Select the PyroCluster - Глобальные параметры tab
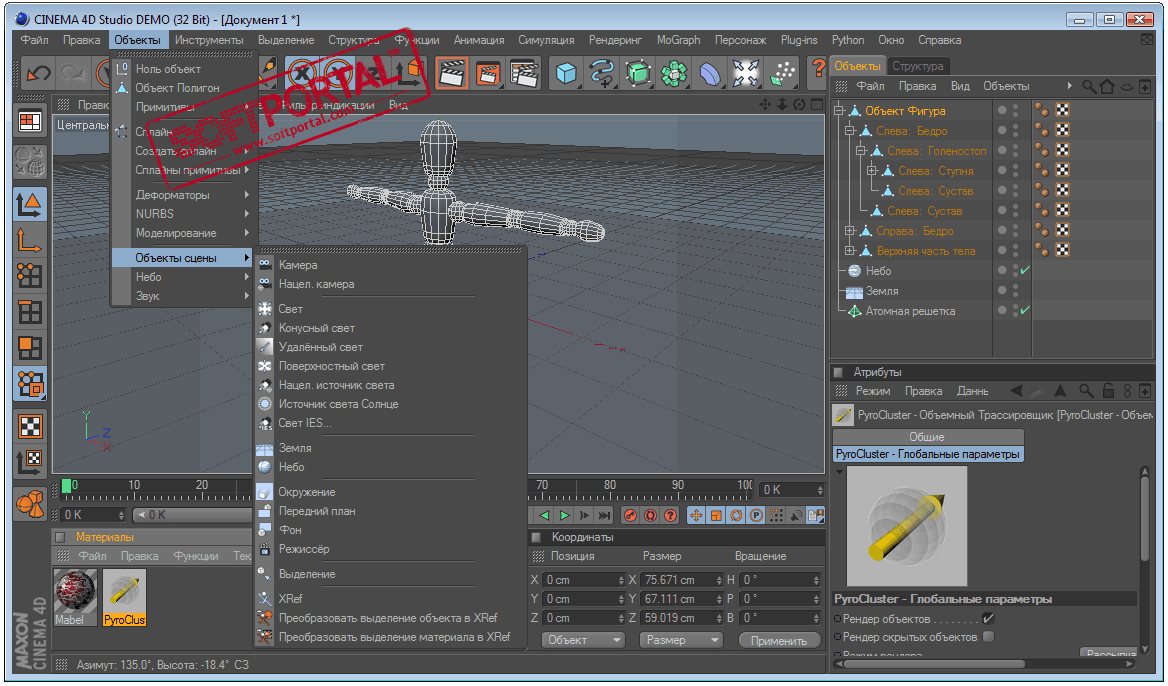 point(927,454)
